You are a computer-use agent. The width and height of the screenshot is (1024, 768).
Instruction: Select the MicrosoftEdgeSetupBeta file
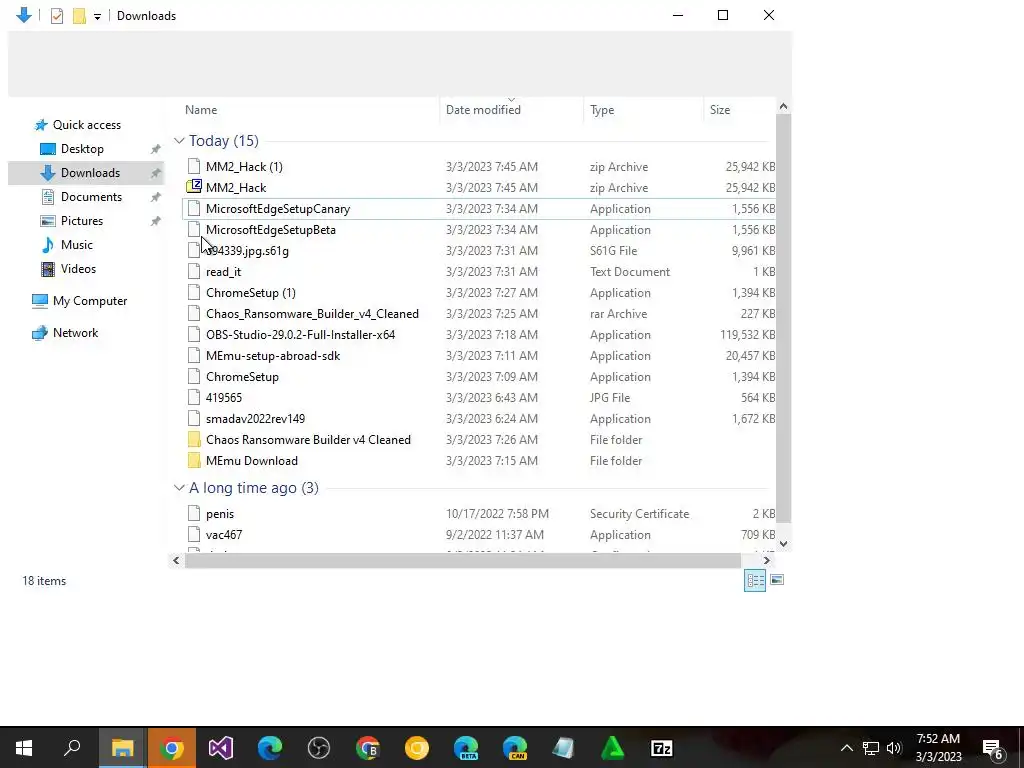click(x=479, y=230)
